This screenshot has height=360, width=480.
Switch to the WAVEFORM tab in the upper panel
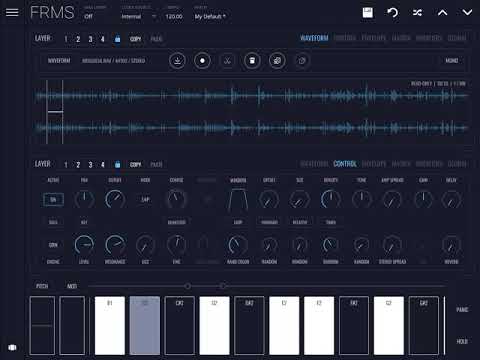click(x=314, y=38)
